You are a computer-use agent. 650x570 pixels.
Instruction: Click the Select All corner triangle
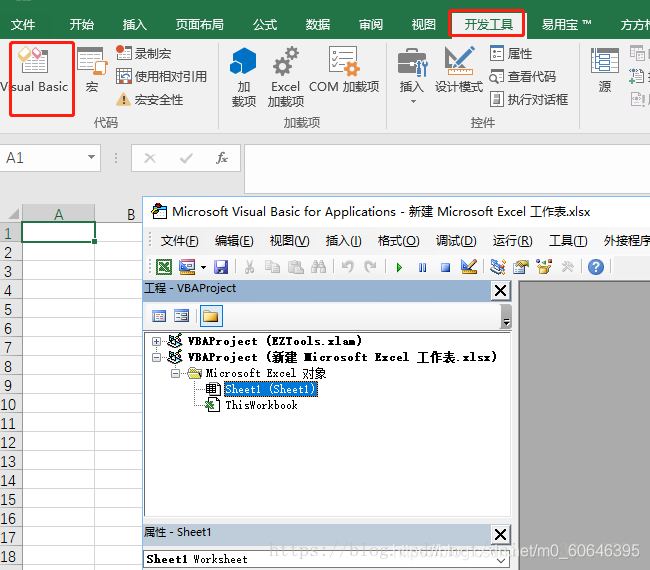13,214
